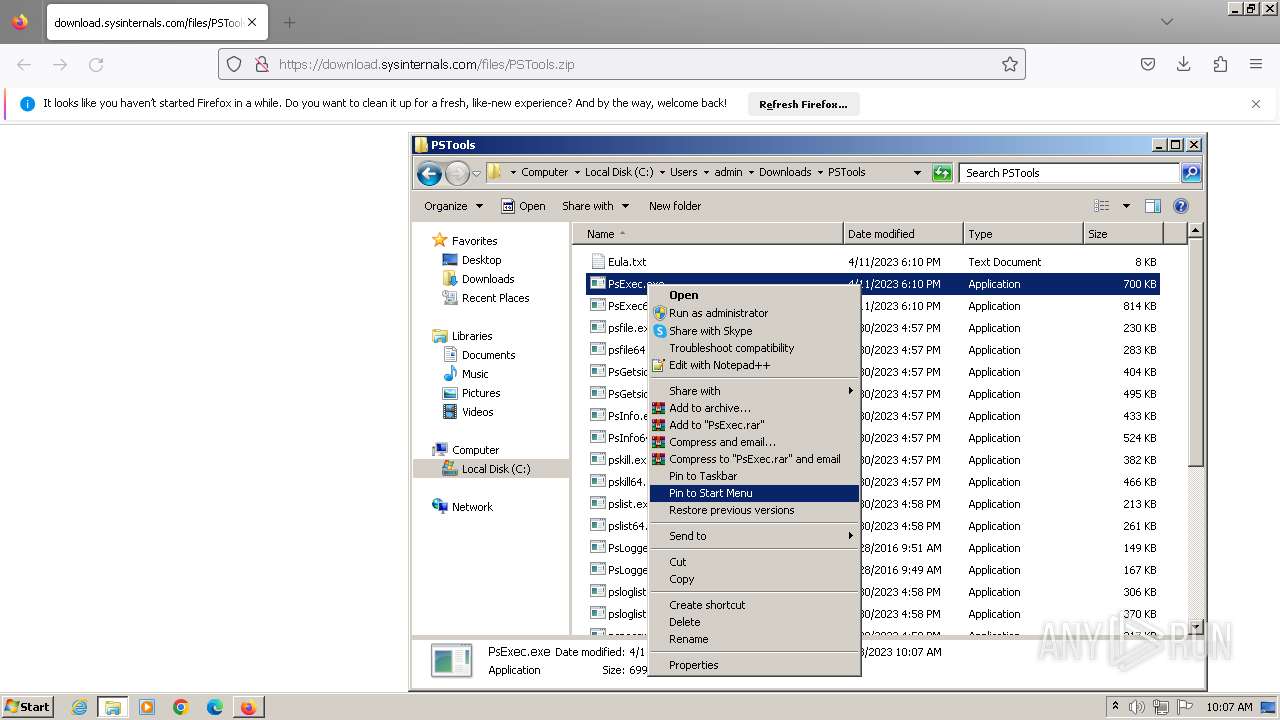This screenshot has width=1280, height=720.
Task: Open Properties from context menu
Action: pyautogui.click(x=754, y=665)
